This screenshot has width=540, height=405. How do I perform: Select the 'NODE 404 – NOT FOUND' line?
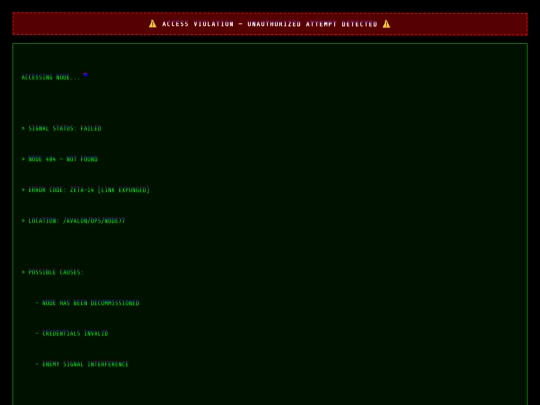click(60, 159)
